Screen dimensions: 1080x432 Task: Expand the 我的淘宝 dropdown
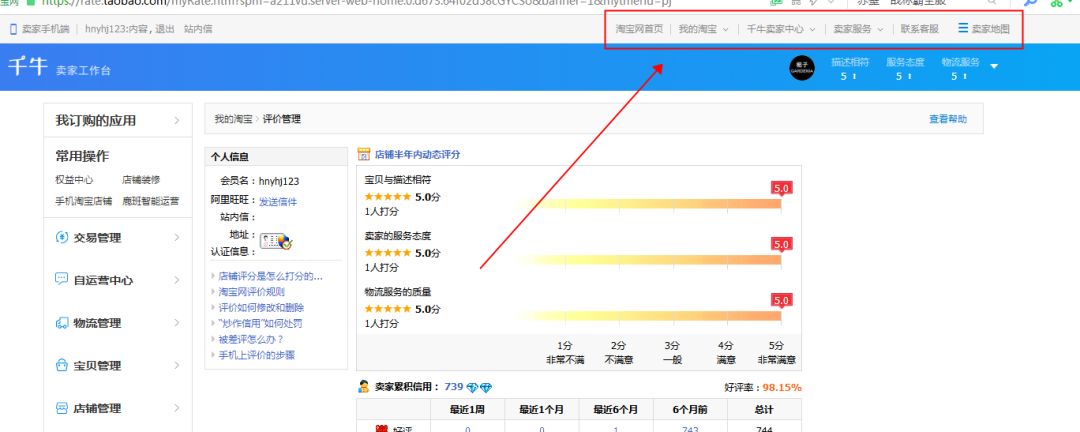(x=703, y=29)
